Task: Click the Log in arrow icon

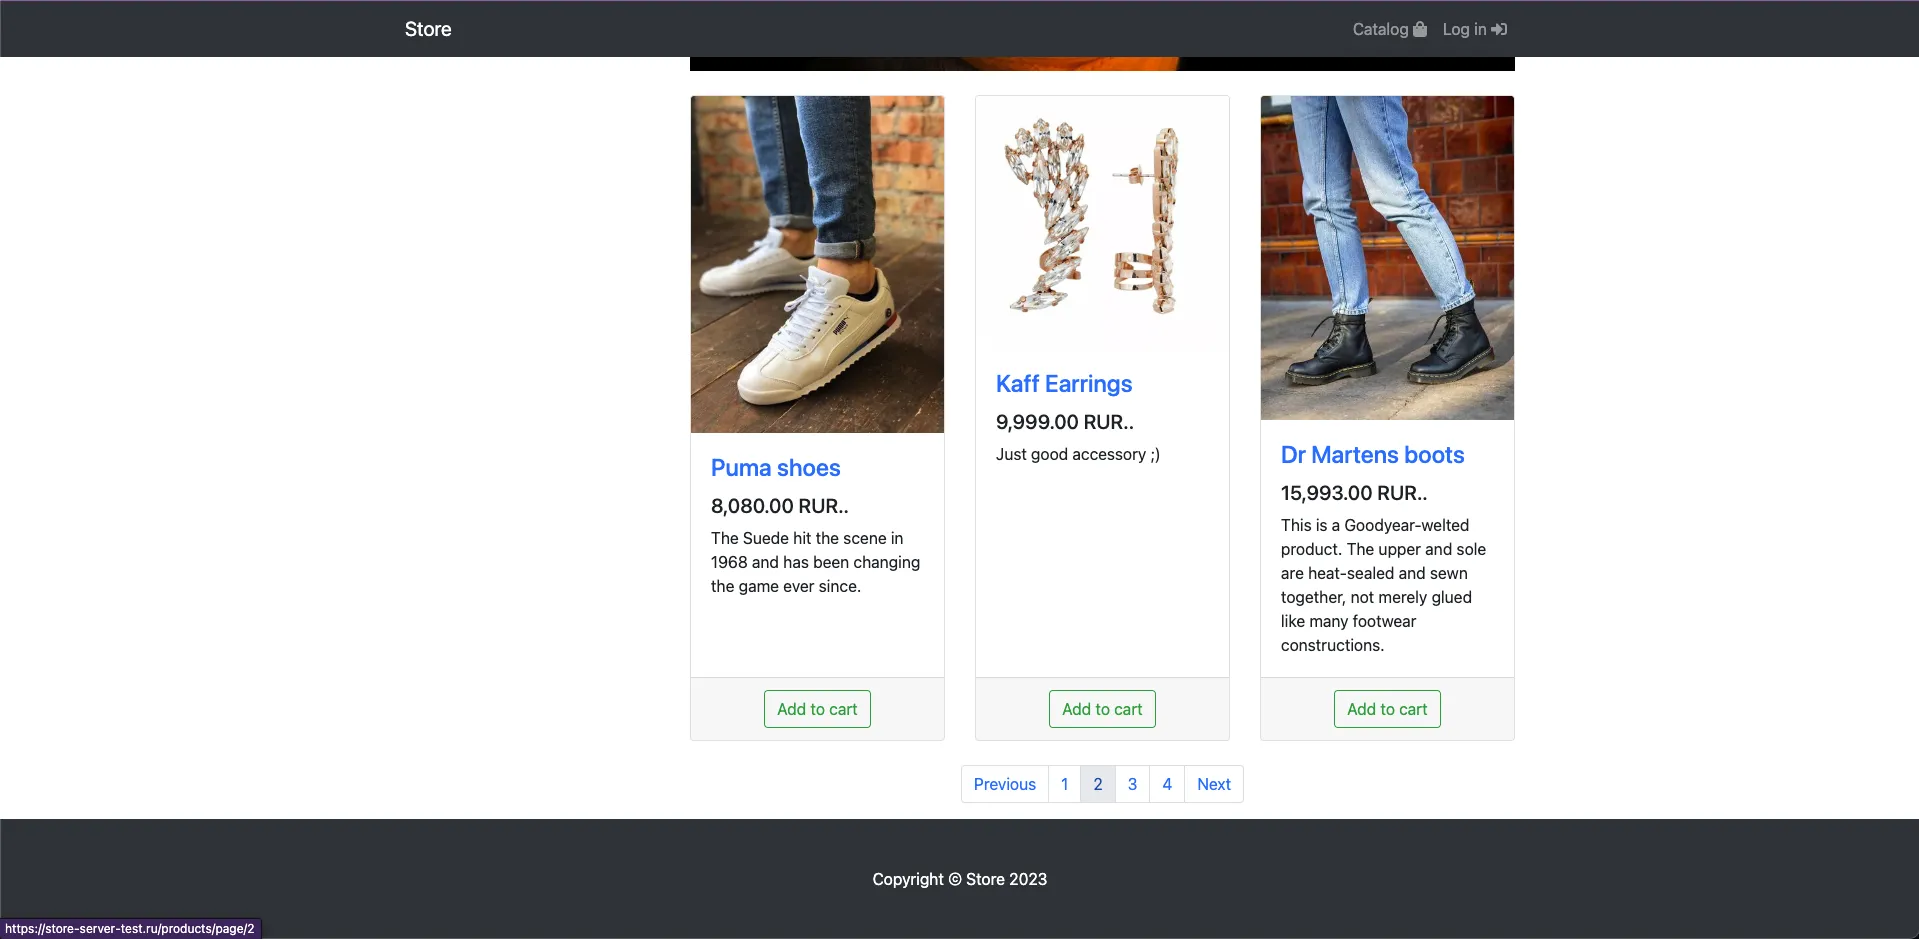Action: coord(1499,29)
